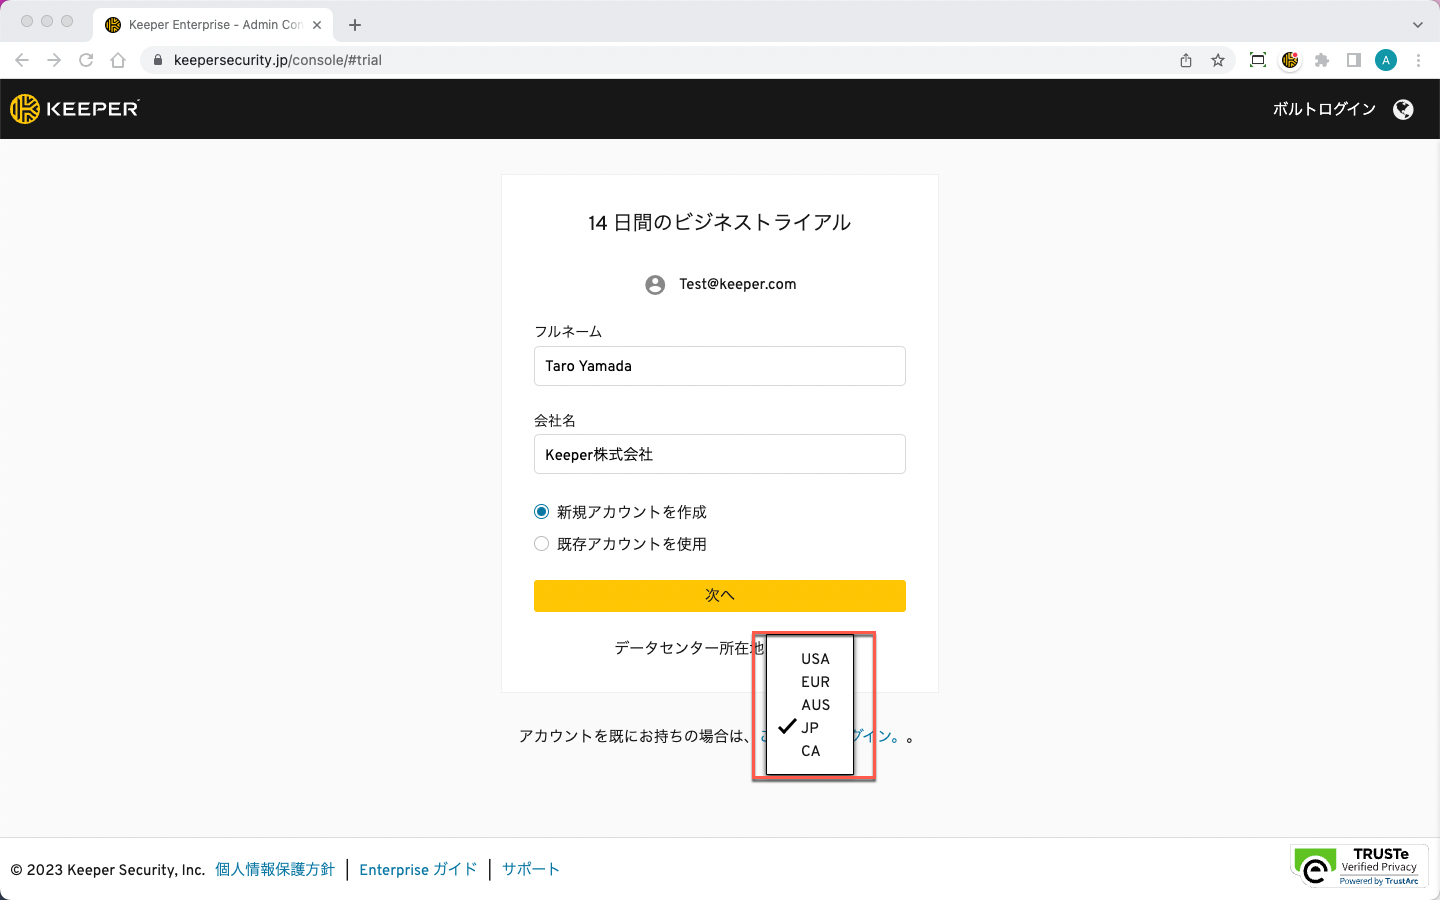This screenshot has height=900, width=1440.
Task: Open the 個人情報保護方針 link
Action: pos(275,870)
